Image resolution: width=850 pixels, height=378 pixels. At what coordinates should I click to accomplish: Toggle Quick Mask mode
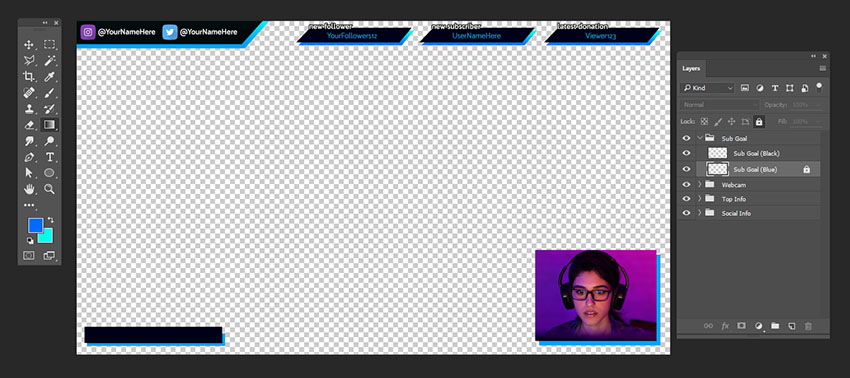click(x=29, y=255)
